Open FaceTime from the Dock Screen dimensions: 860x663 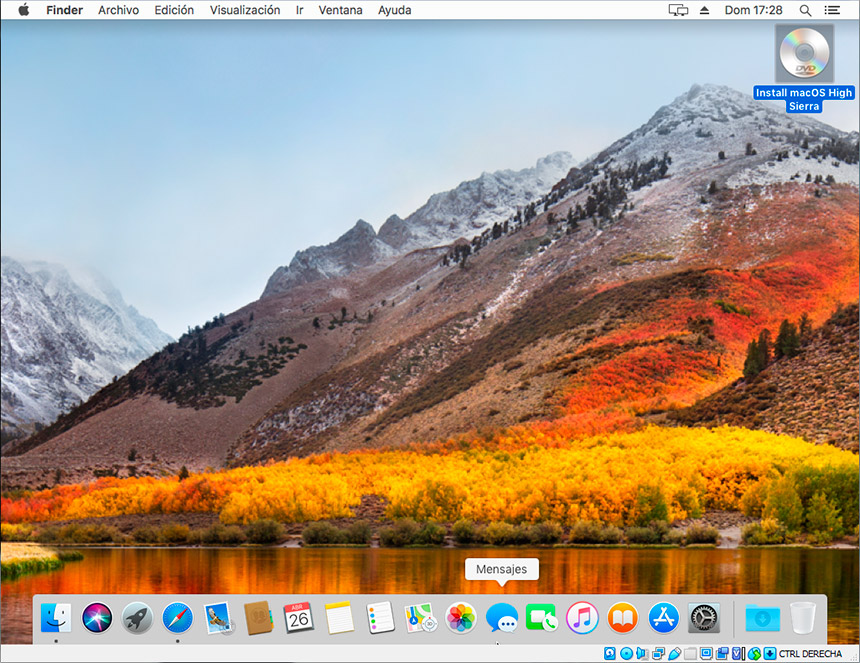click(542, 617)
